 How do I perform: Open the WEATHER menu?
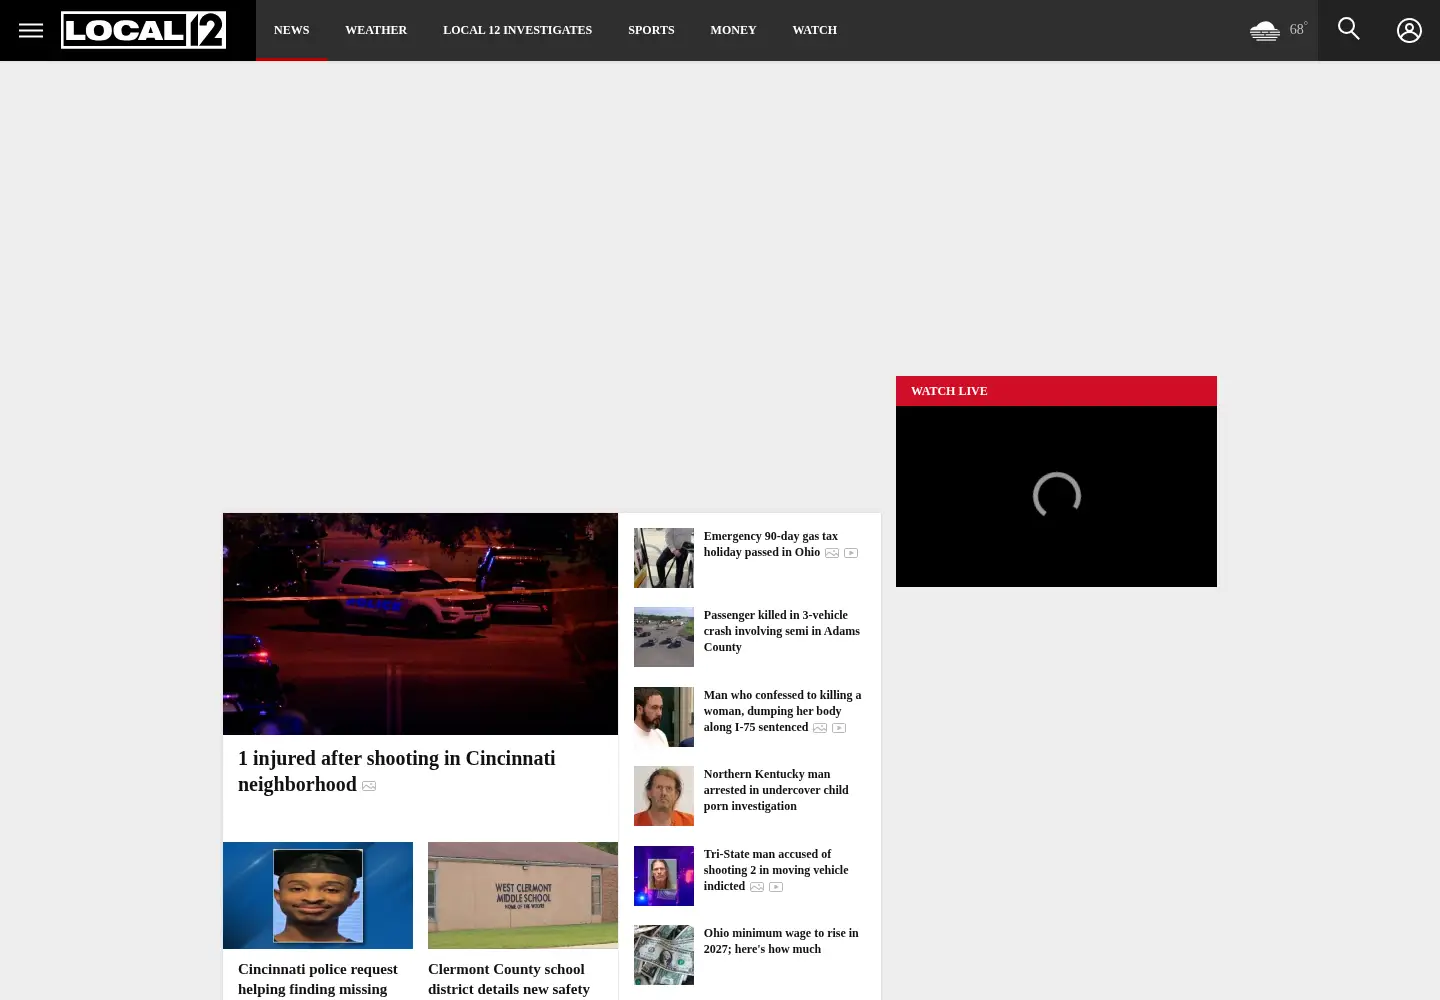coord(376,30)
